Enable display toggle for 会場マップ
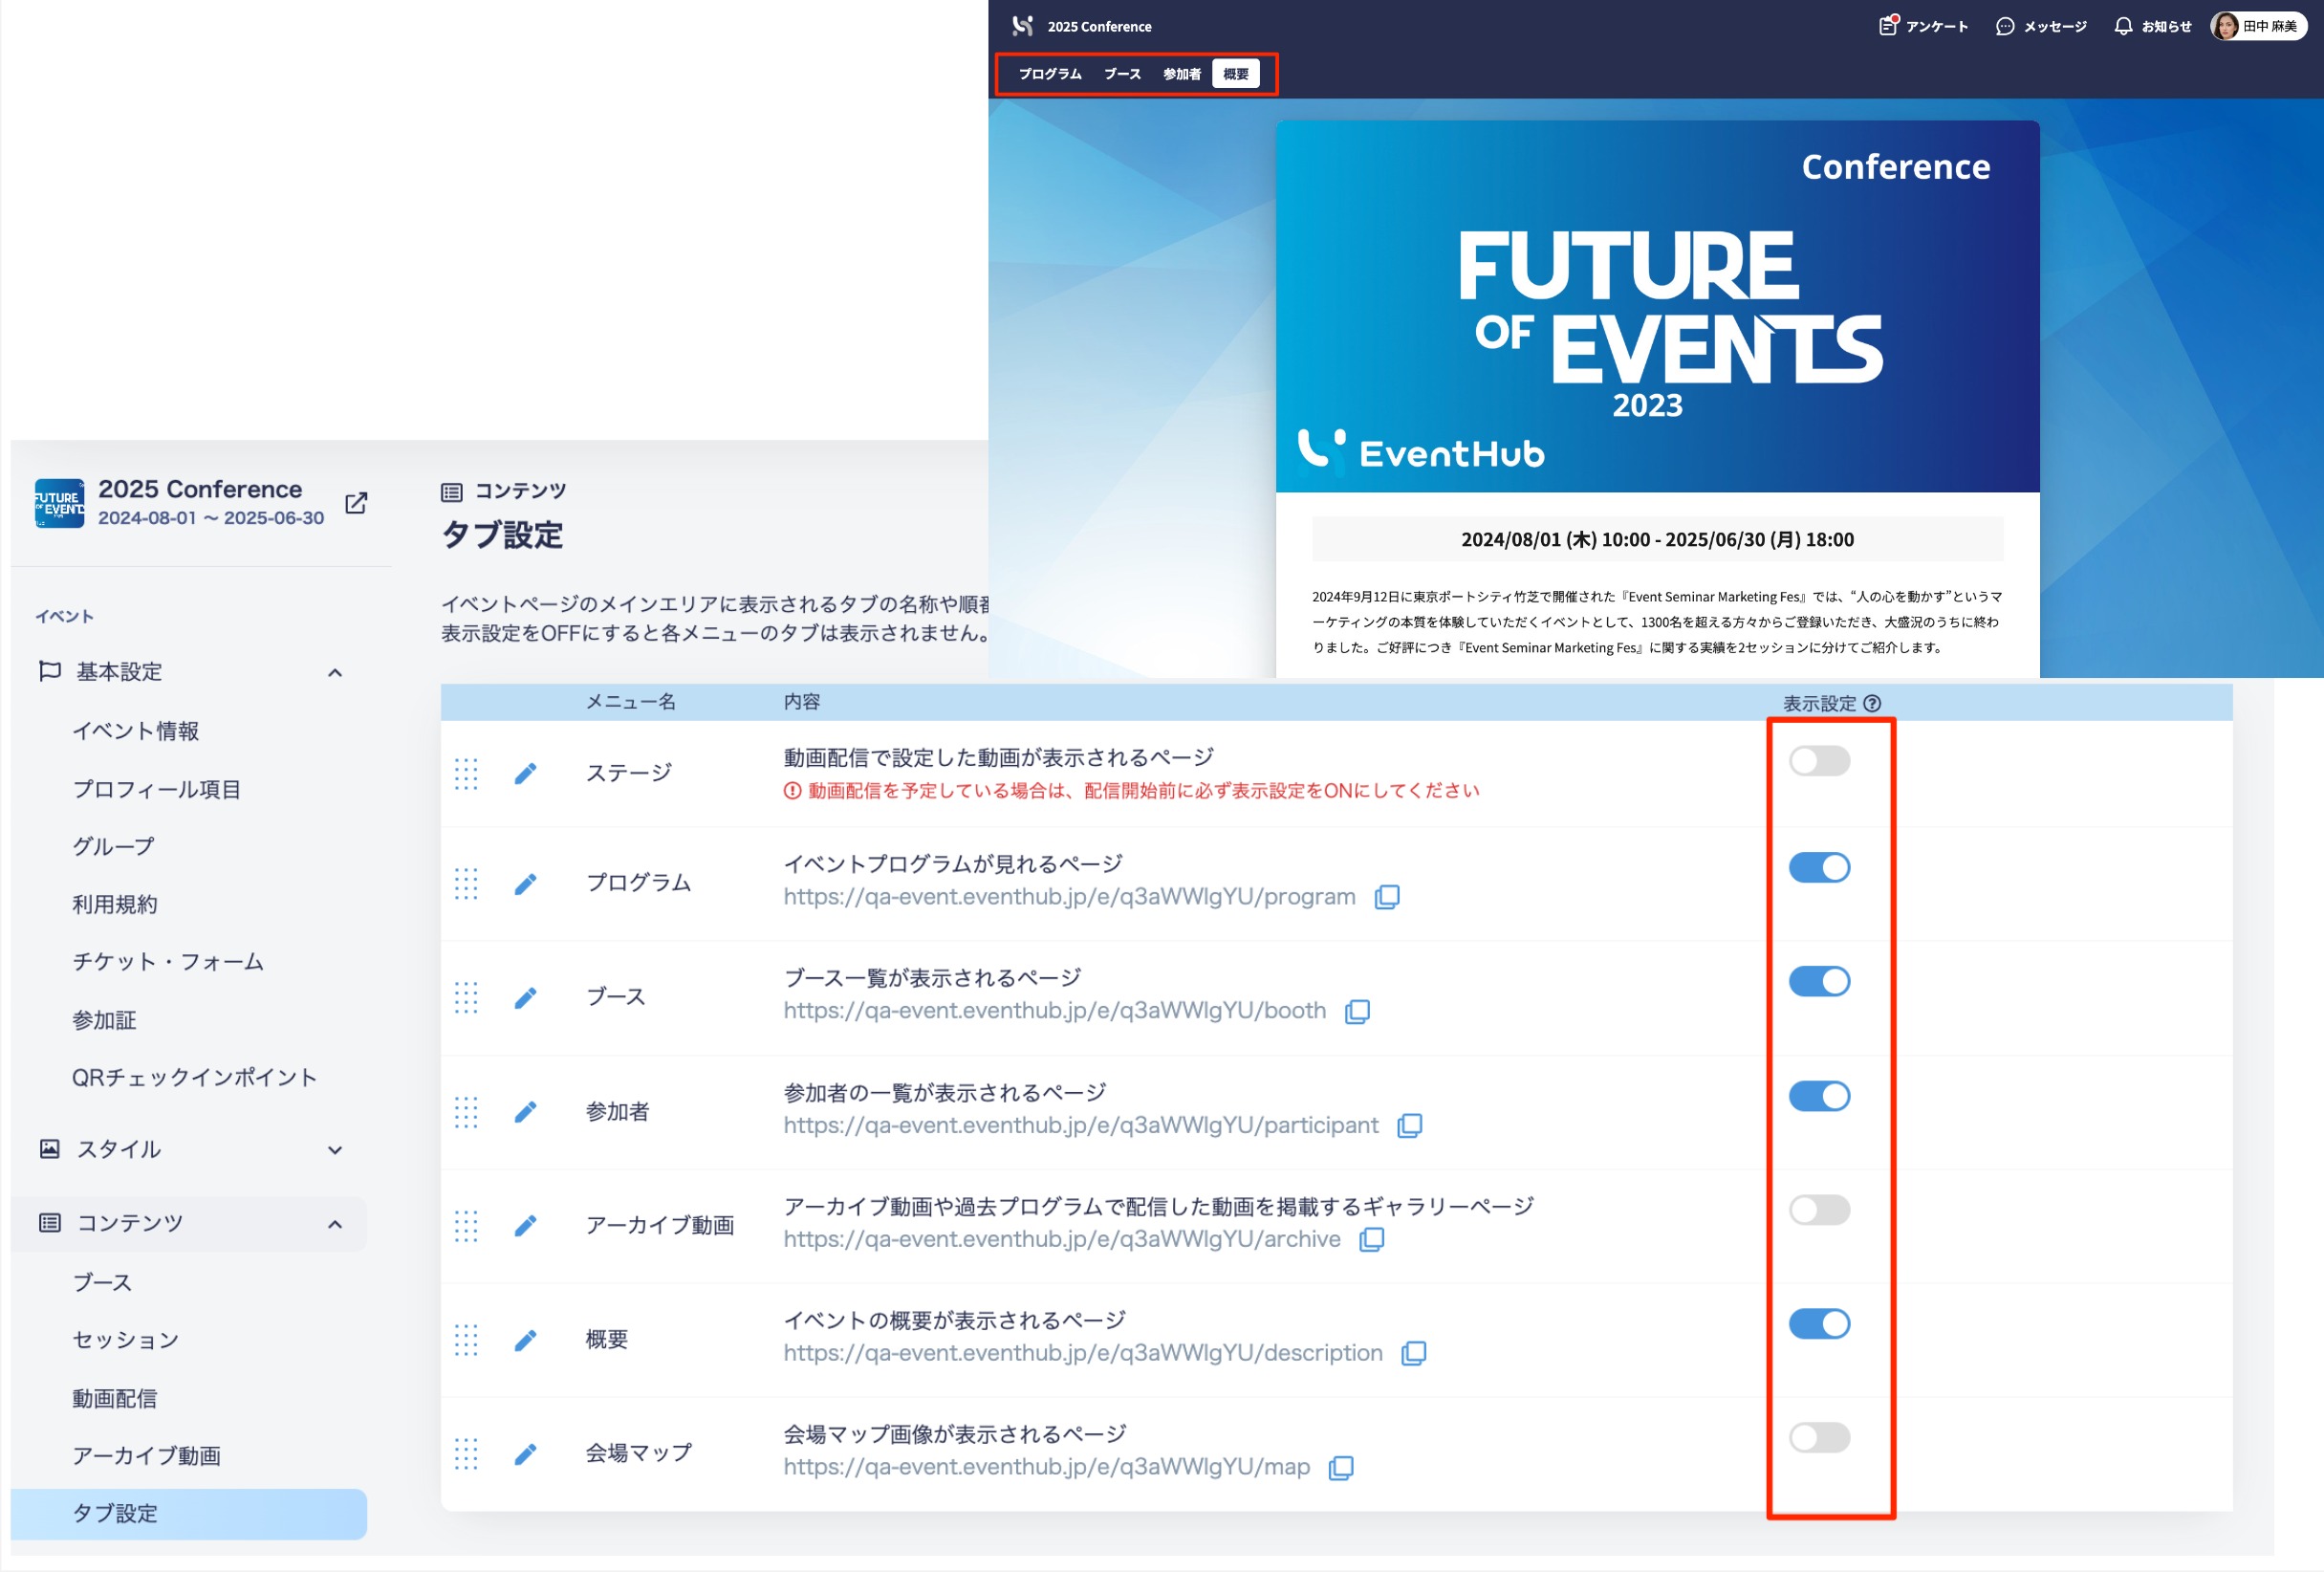 click(x=1819, y=1438)
